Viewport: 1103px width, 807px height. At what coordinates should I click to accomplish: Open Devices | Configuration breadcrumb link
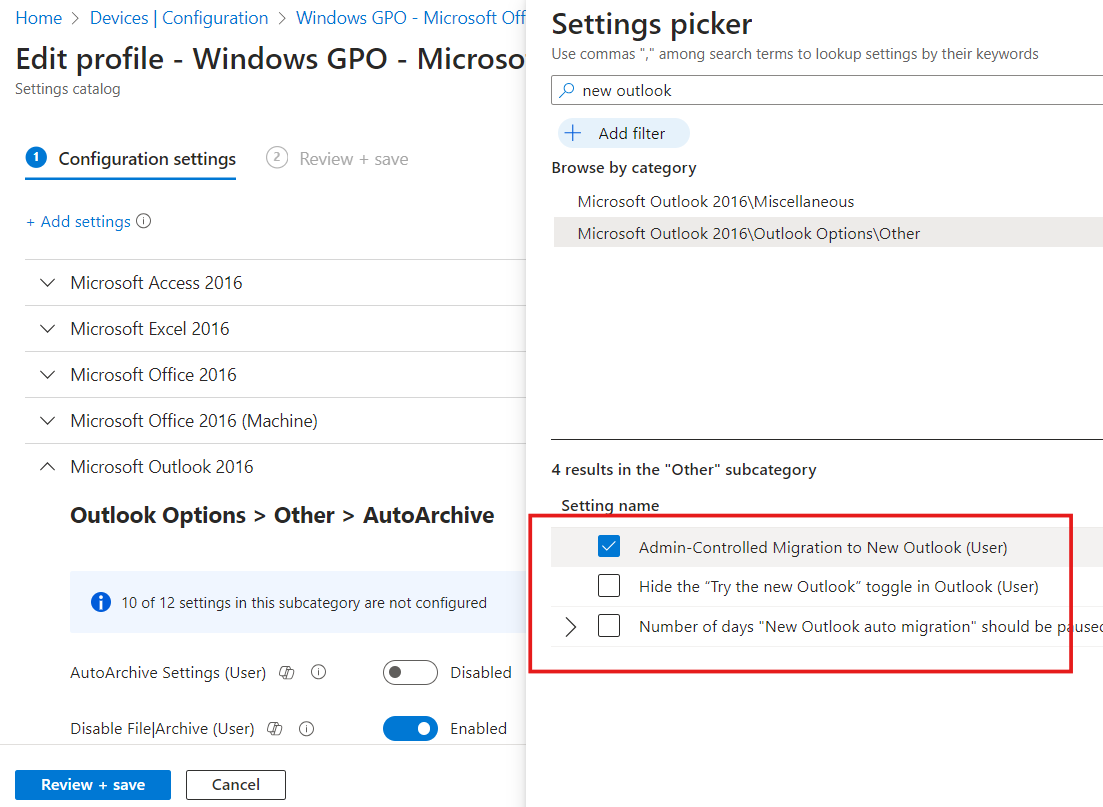coord(179,18)
